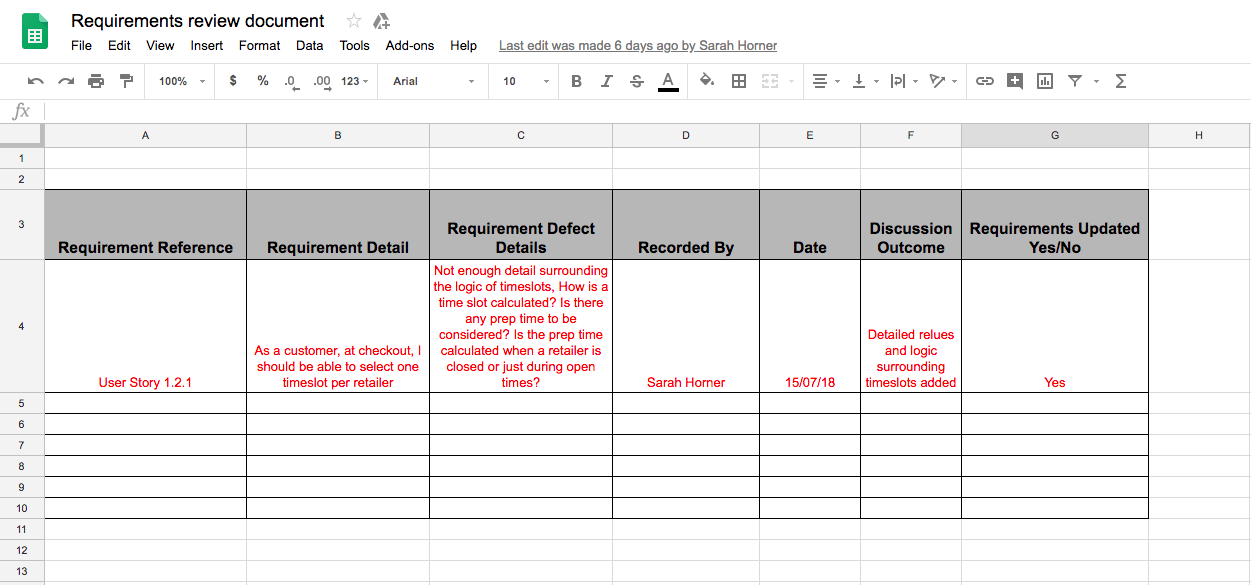Click the select-all corner box
The width and height of the screenshot is (1251, 585).
tap(22, 135)
